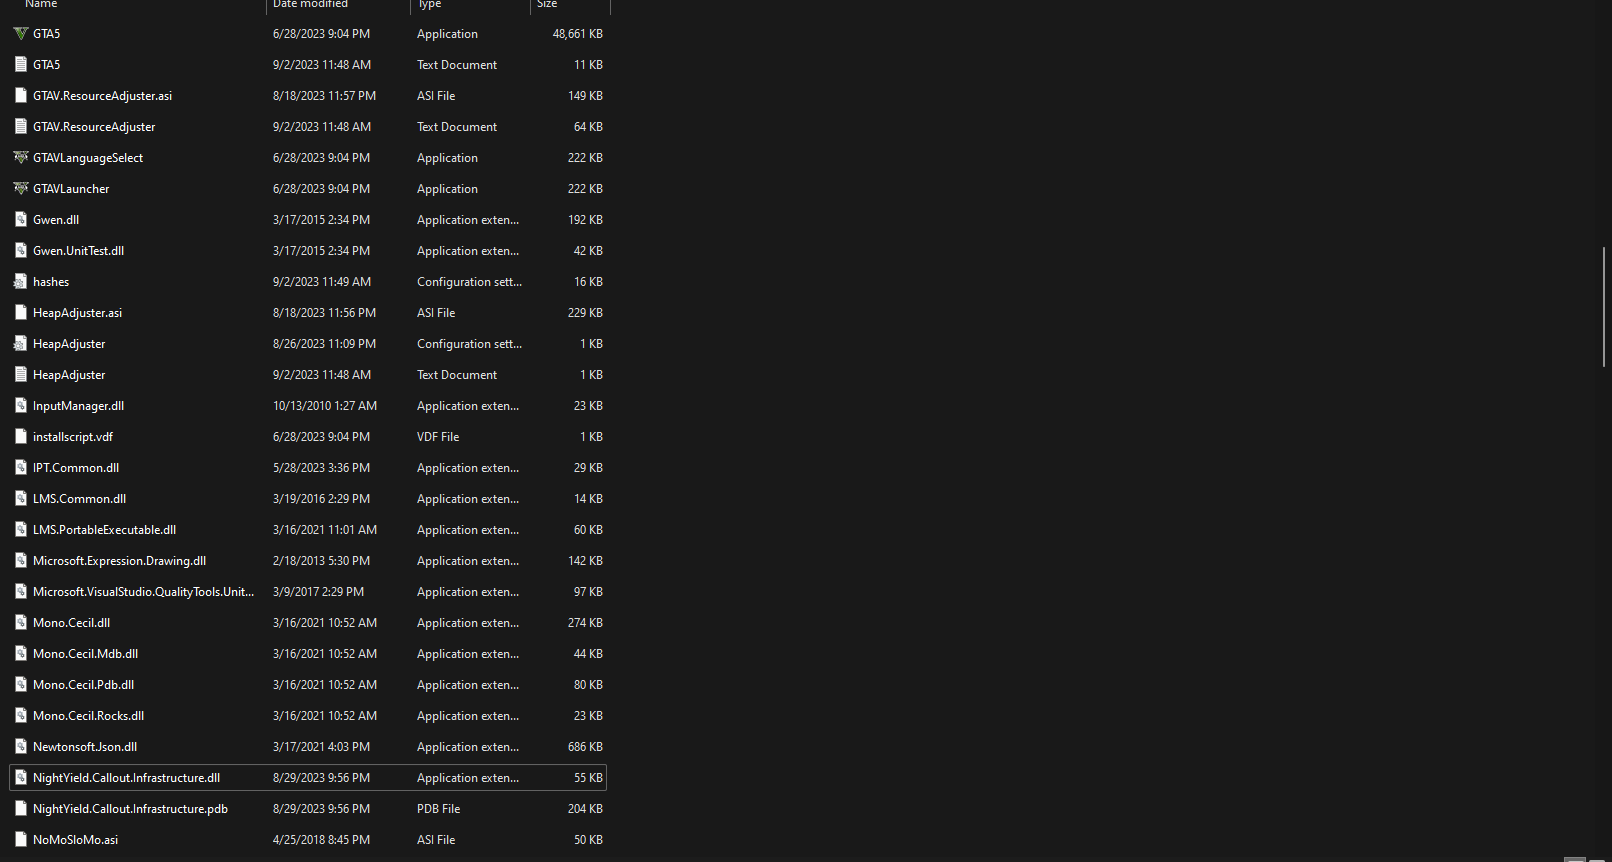Click the HeapAdjuster configuration settings icon

coord(21,344)
